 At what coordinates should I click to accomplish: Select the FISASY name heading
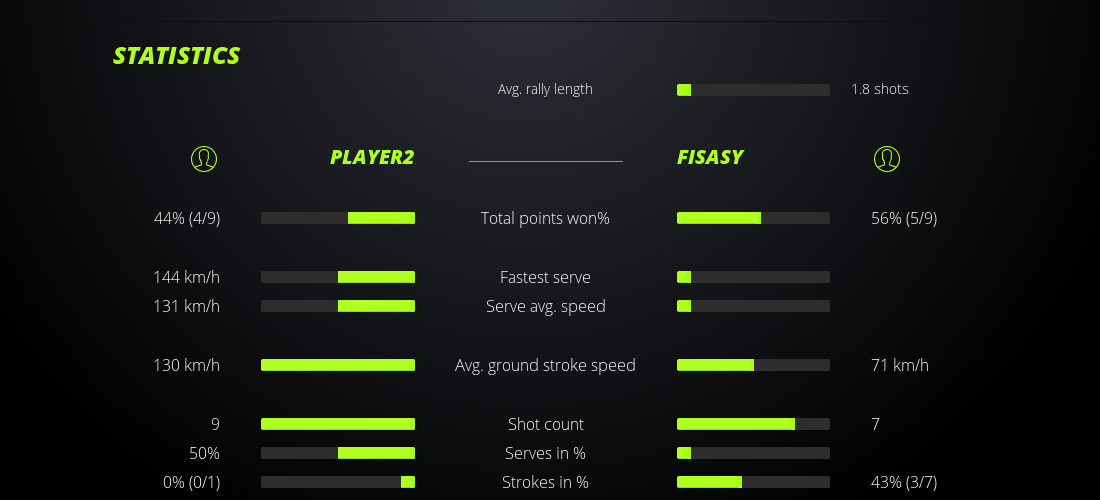click(x=710, y=157)
